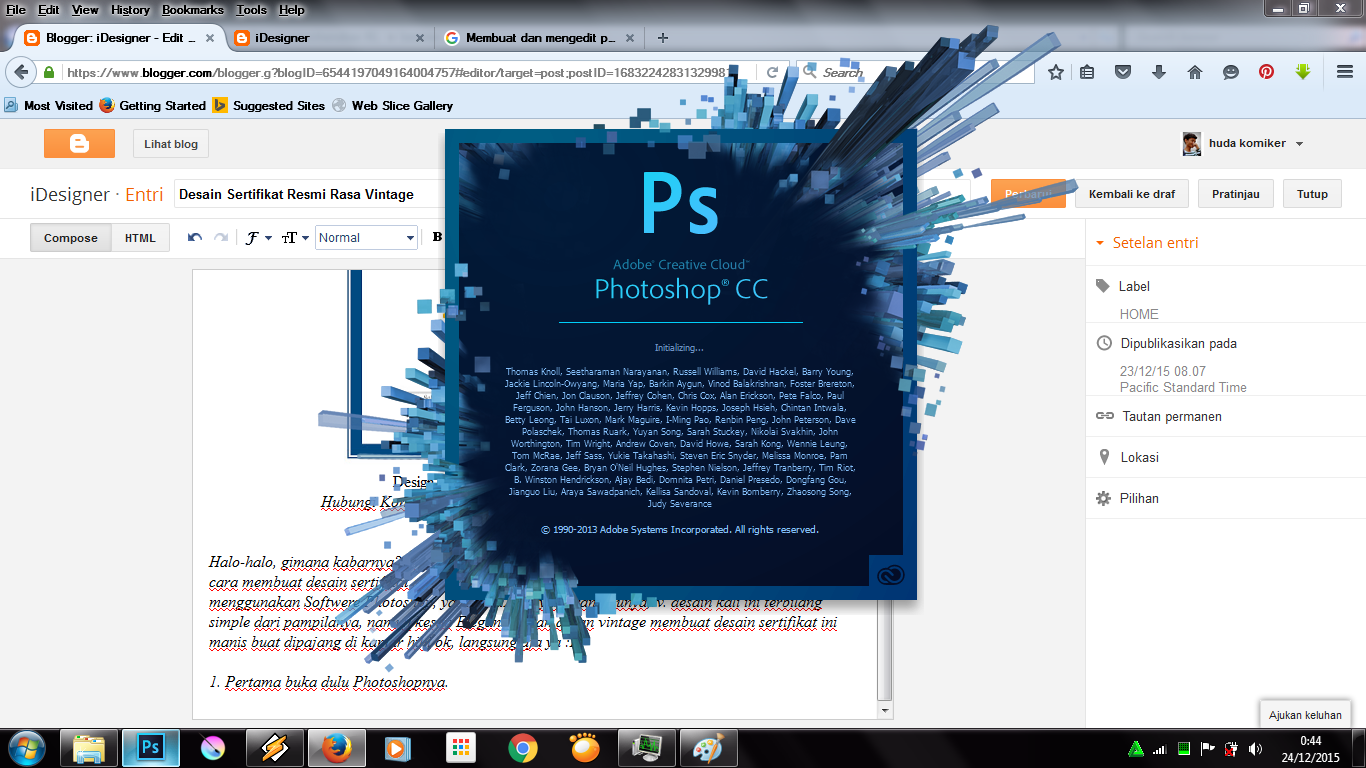Bookmark this page with the star icon
1366x768 pixels.
(x=1055, y=72)
